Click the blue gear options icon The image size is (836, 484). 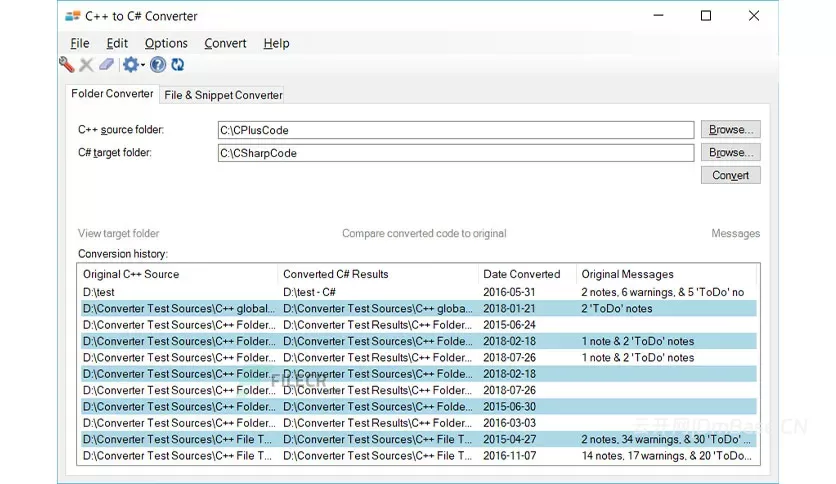pos(130,64)
